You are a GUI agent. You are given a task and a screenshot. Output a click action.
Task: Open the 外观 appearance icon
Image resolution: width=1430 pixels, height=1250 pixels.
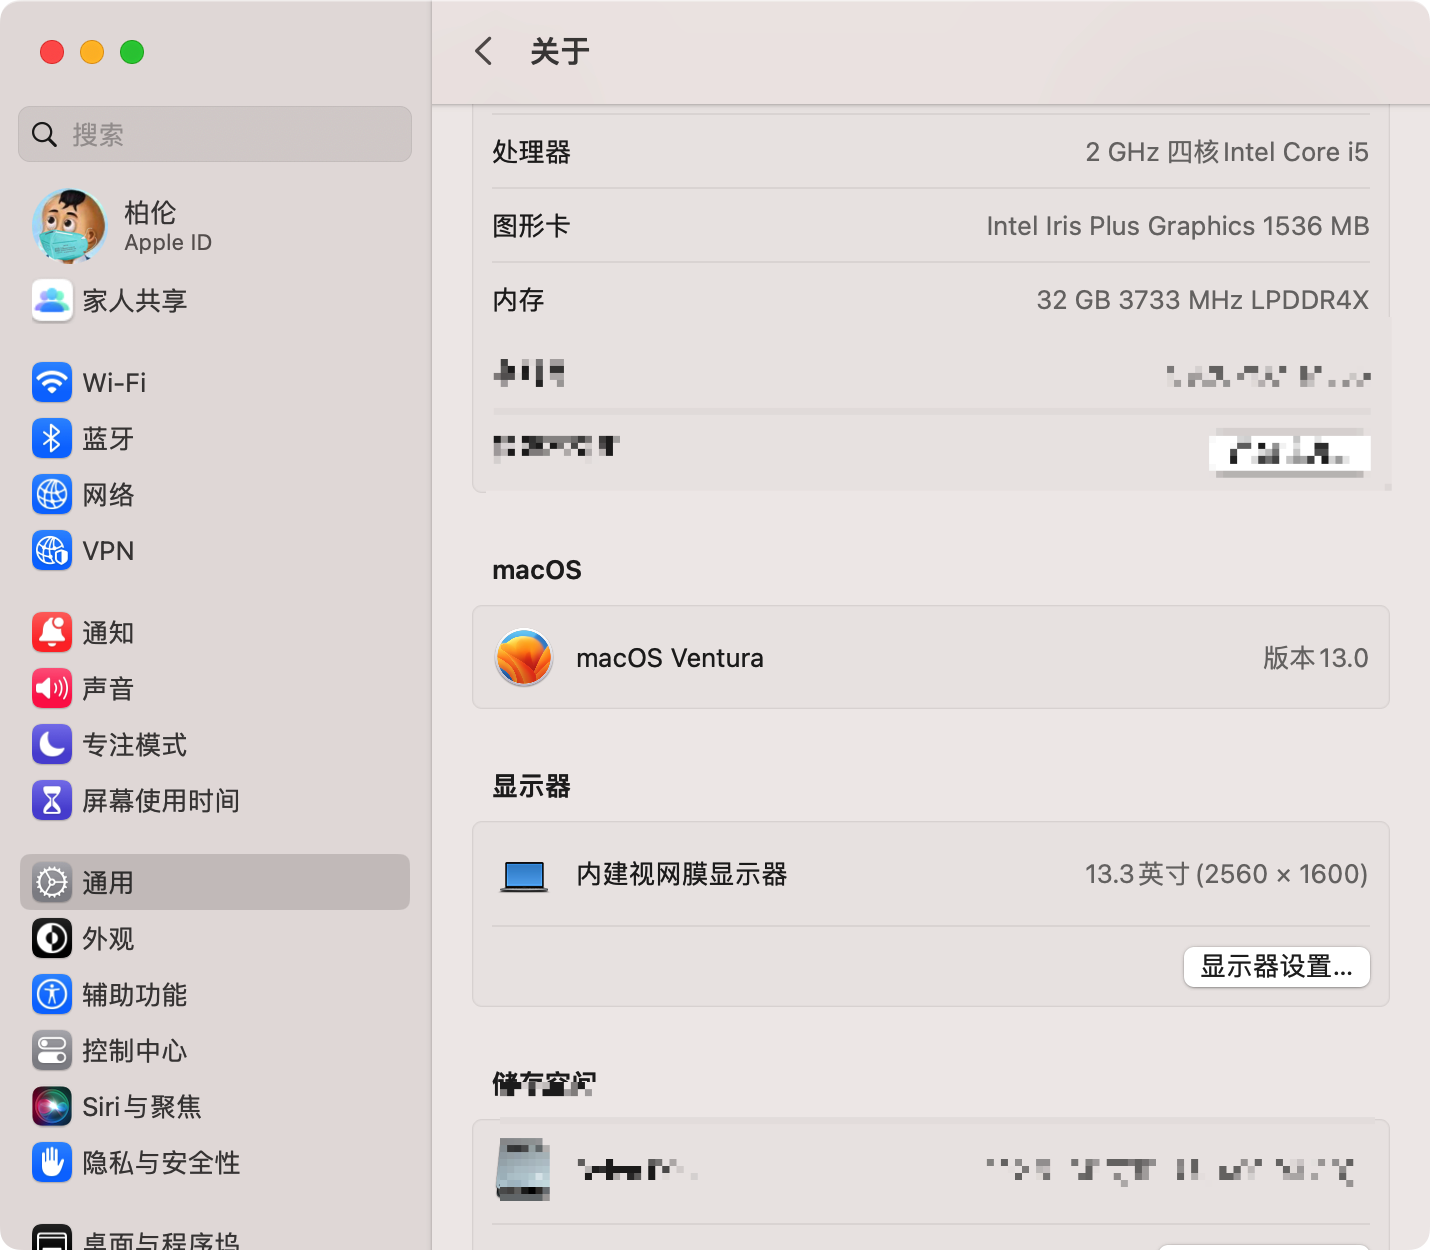point(52,938)
